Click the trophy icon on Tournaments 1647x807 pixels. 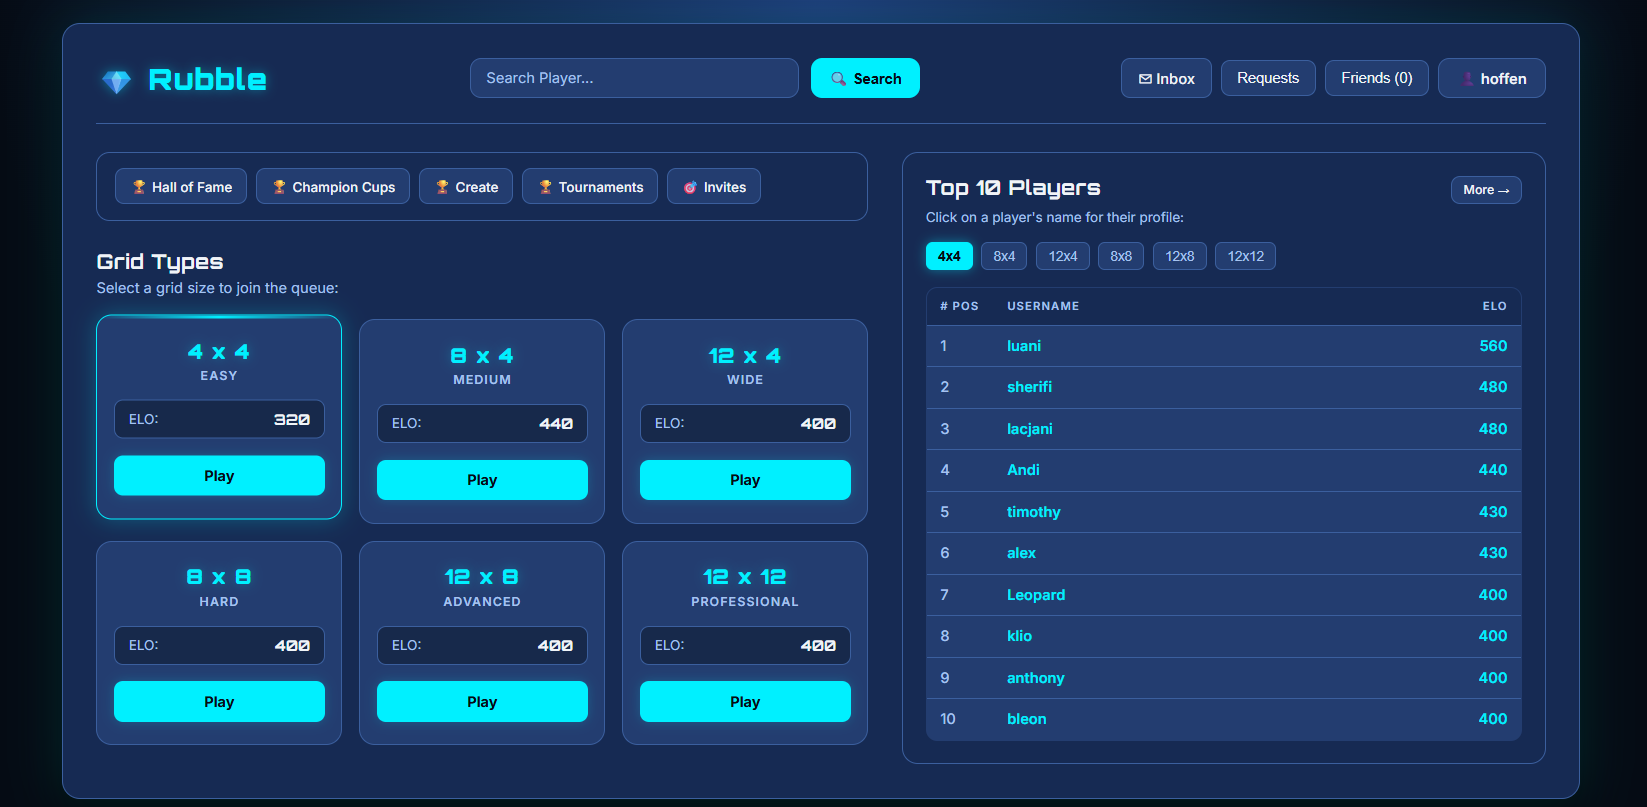tap(546, 187)
